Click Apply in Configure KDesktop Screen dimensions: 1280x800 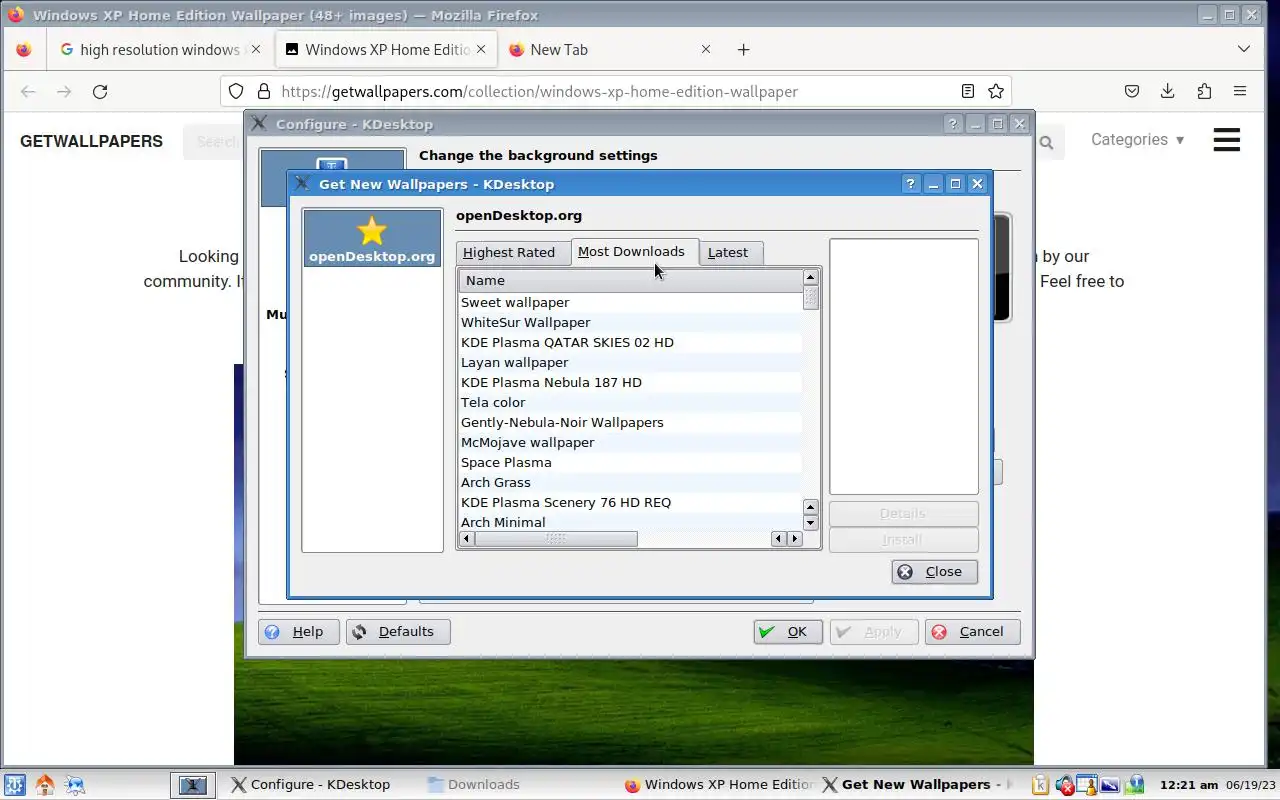point(874,632)
